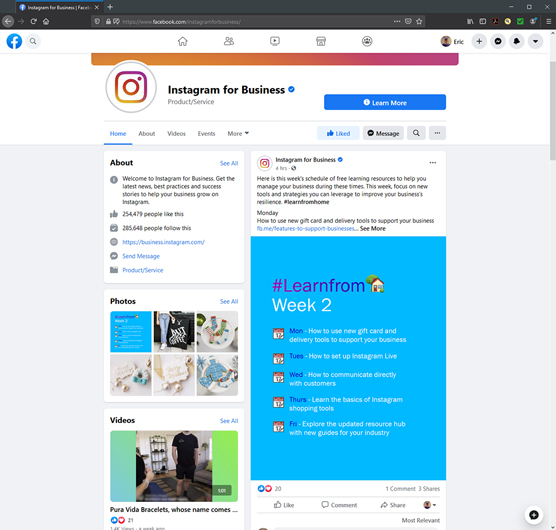This screenshot has height=530, width=556.
Task: Select the Home page tab
Action: pos(118,134)
